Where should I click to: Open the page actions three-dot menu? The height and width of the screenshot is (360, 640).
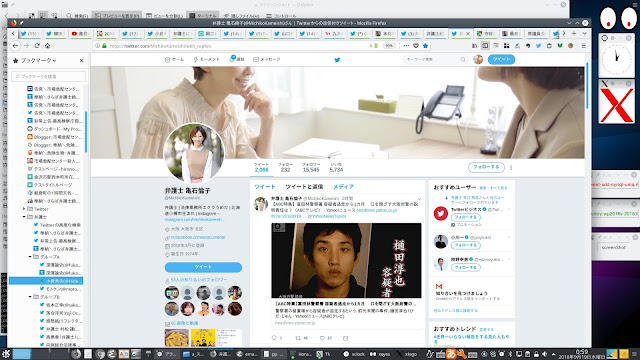coord(406,46)
